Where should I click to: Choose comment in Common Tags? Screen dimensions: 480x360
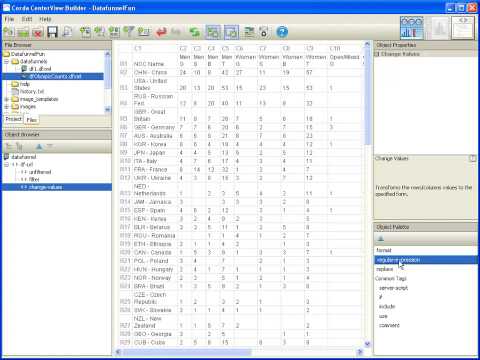coord(389,325)
